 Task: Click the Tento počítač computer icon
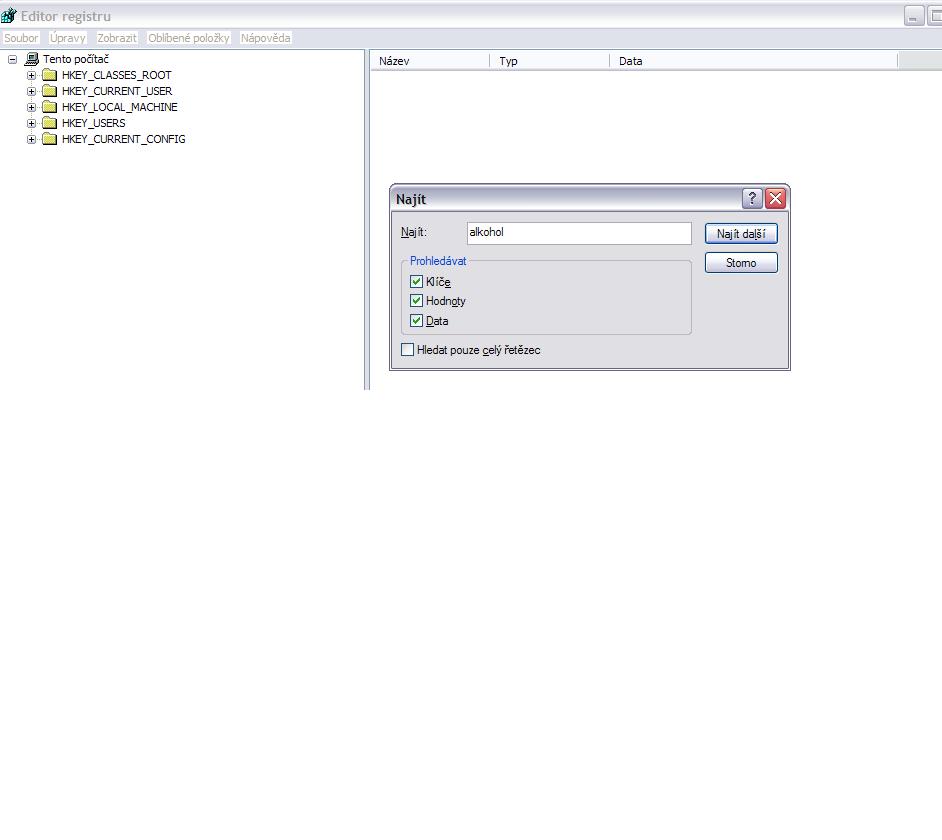coord(31,59)
